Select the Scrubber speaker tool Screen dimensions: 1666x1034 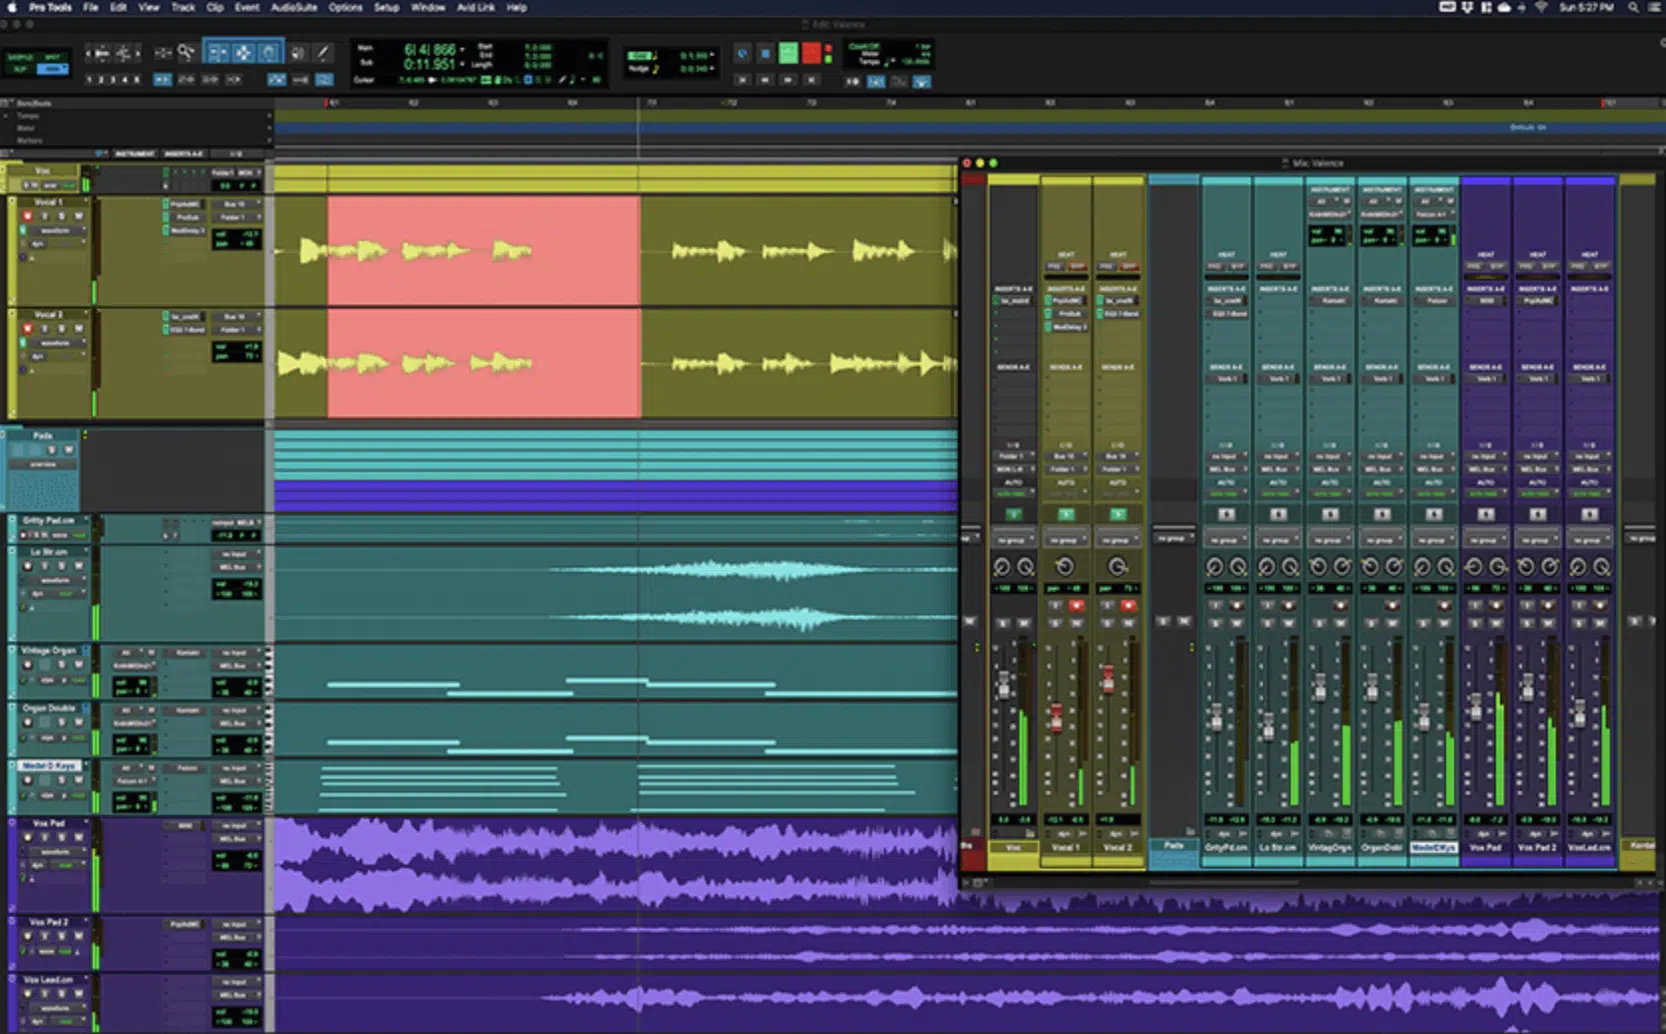tap(297, 53)
